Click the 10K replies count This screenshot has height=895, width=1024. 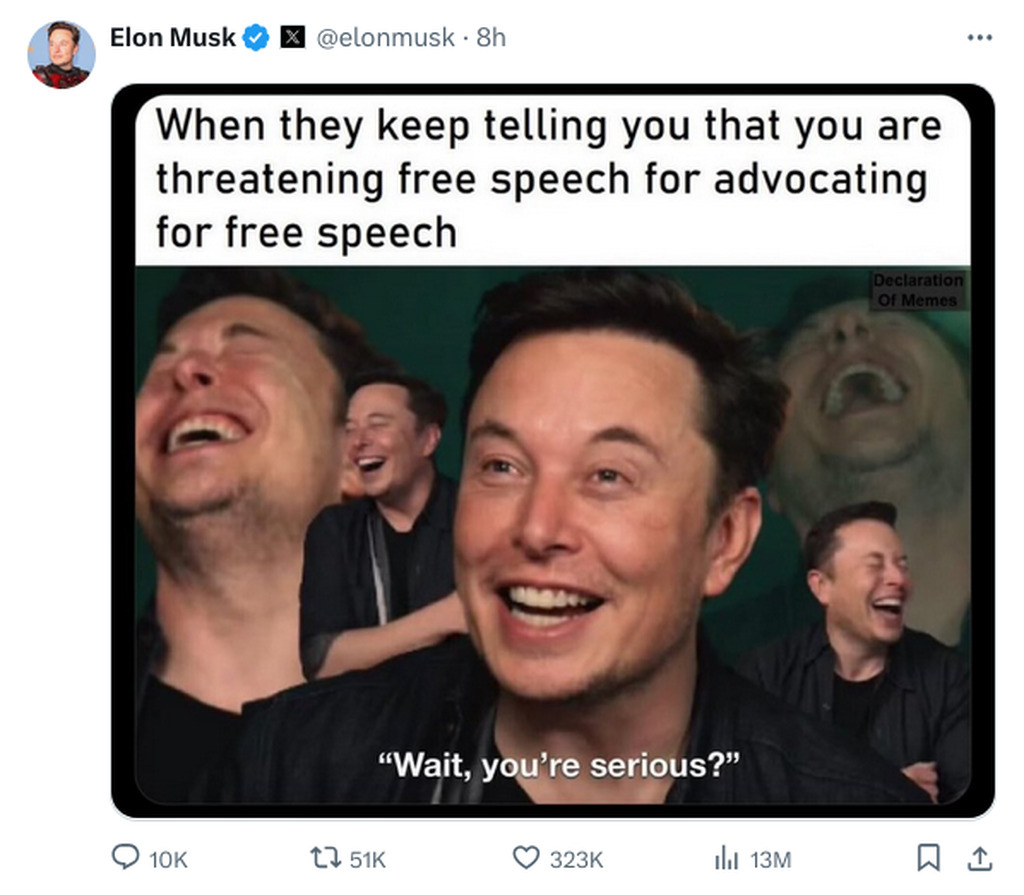(168, 860)
